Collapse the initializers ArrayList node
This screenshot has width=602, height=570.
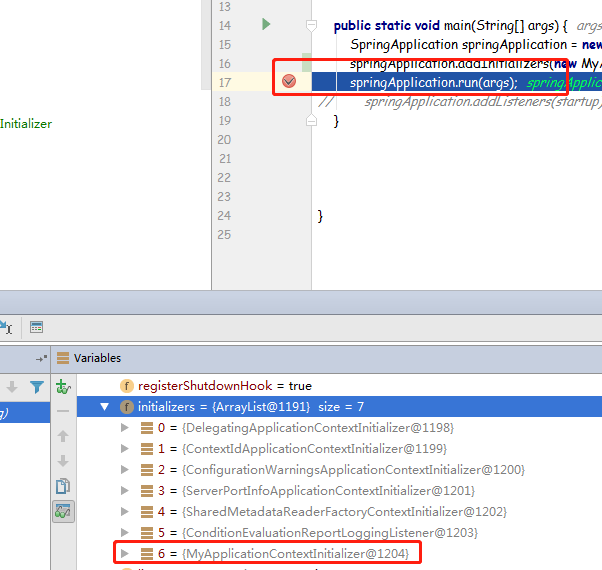[104, 407]
